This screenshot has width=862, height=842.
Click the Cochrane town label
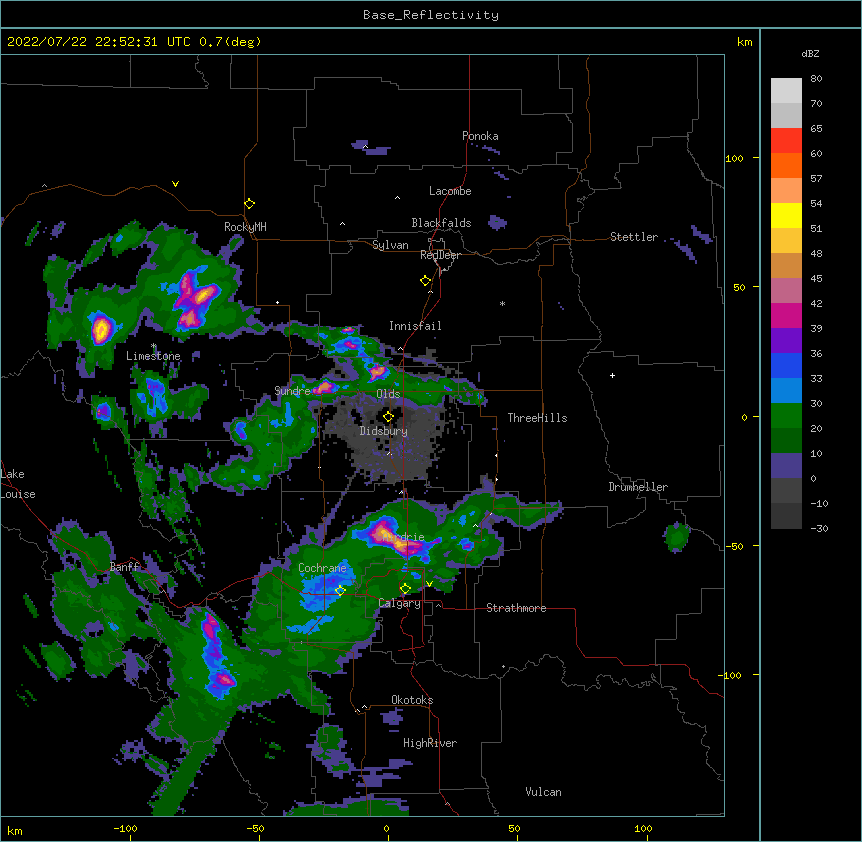click(x=322, y=568)
